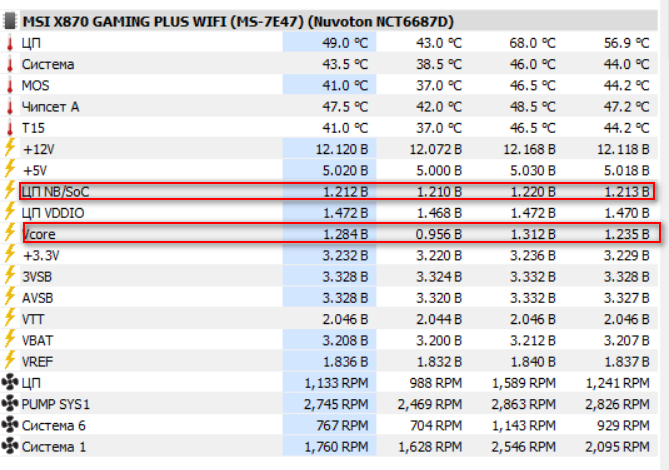Select the 3VSB label
This screenshot has width=669, height=470.
point(37,277)
